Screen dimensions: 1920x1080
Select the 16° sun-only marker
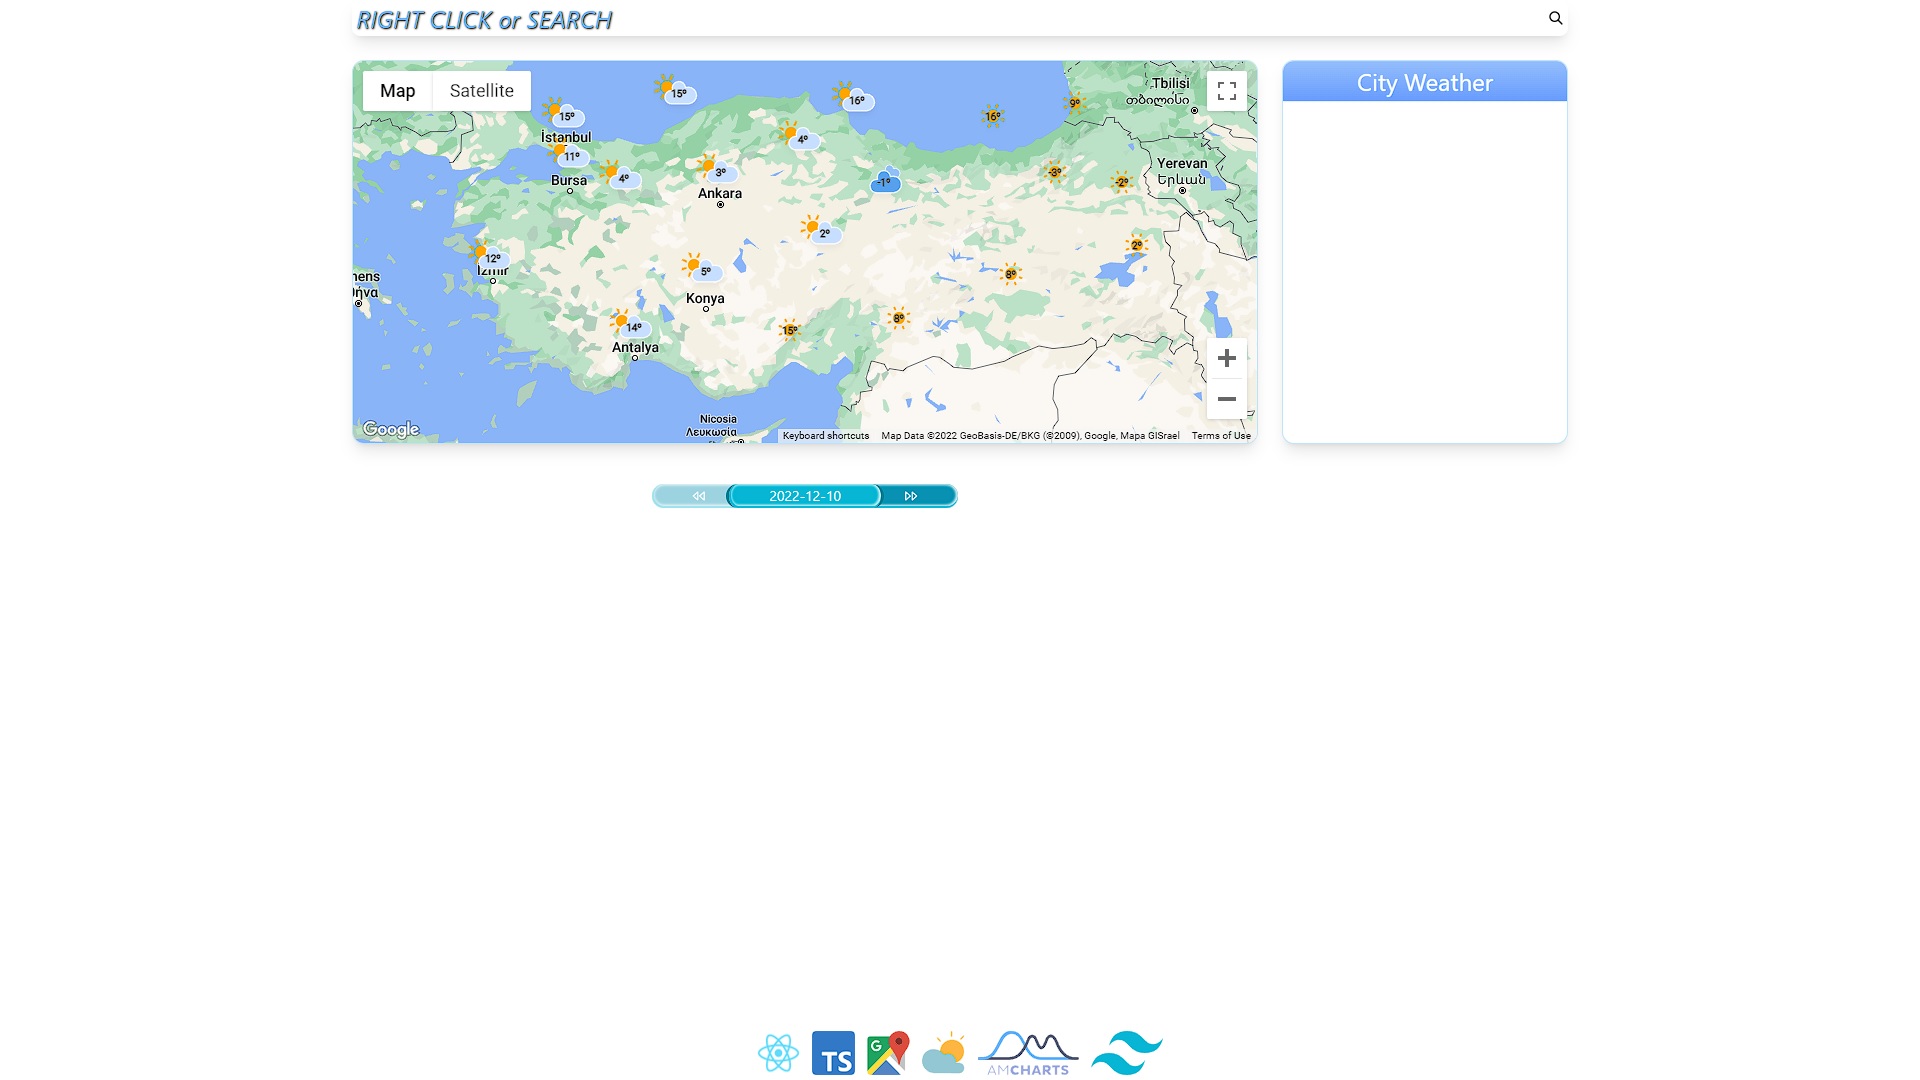tap(992, 116)
